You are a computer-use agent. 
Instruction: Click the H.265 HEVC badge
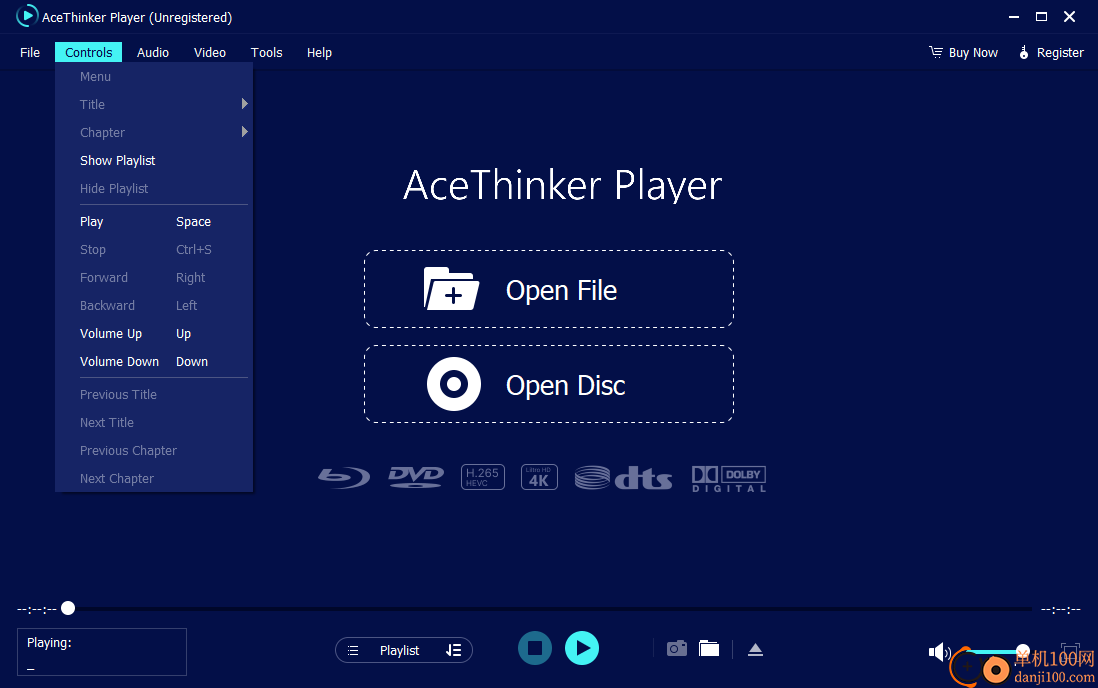point(482,477)
